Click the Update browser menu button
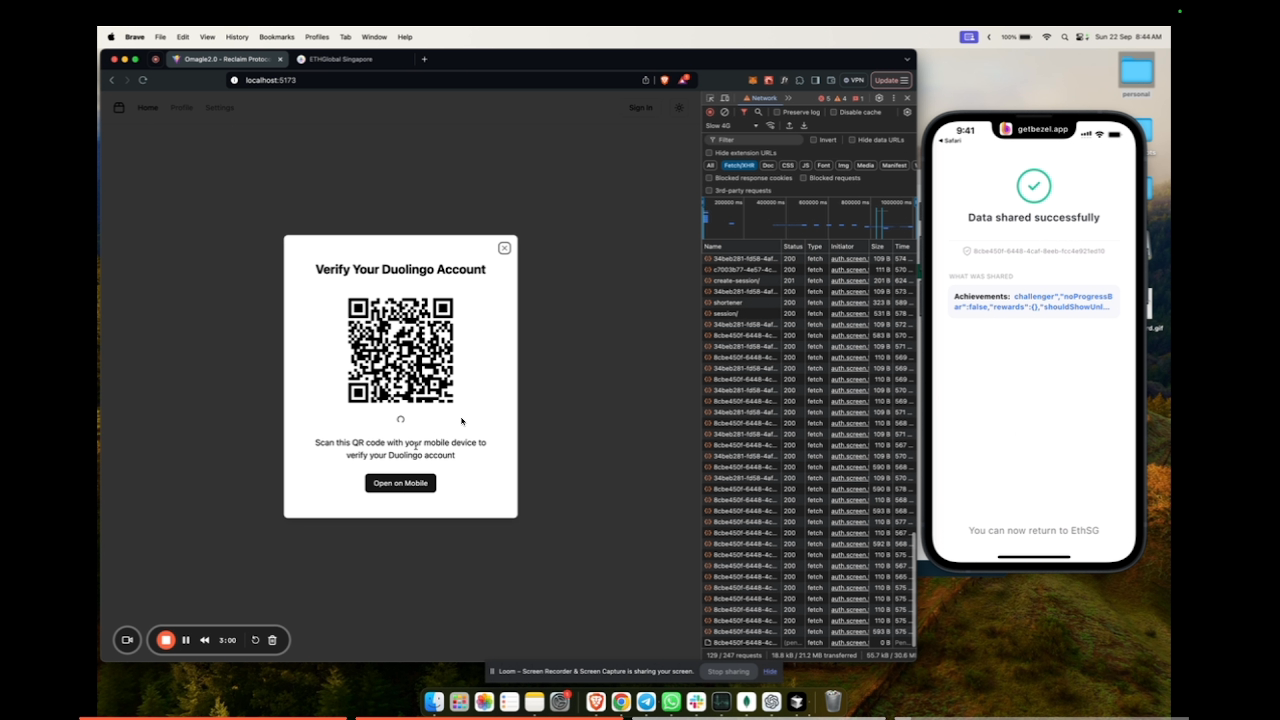The height and width of the screenshot is (720, 1280). tap(891, 80)
